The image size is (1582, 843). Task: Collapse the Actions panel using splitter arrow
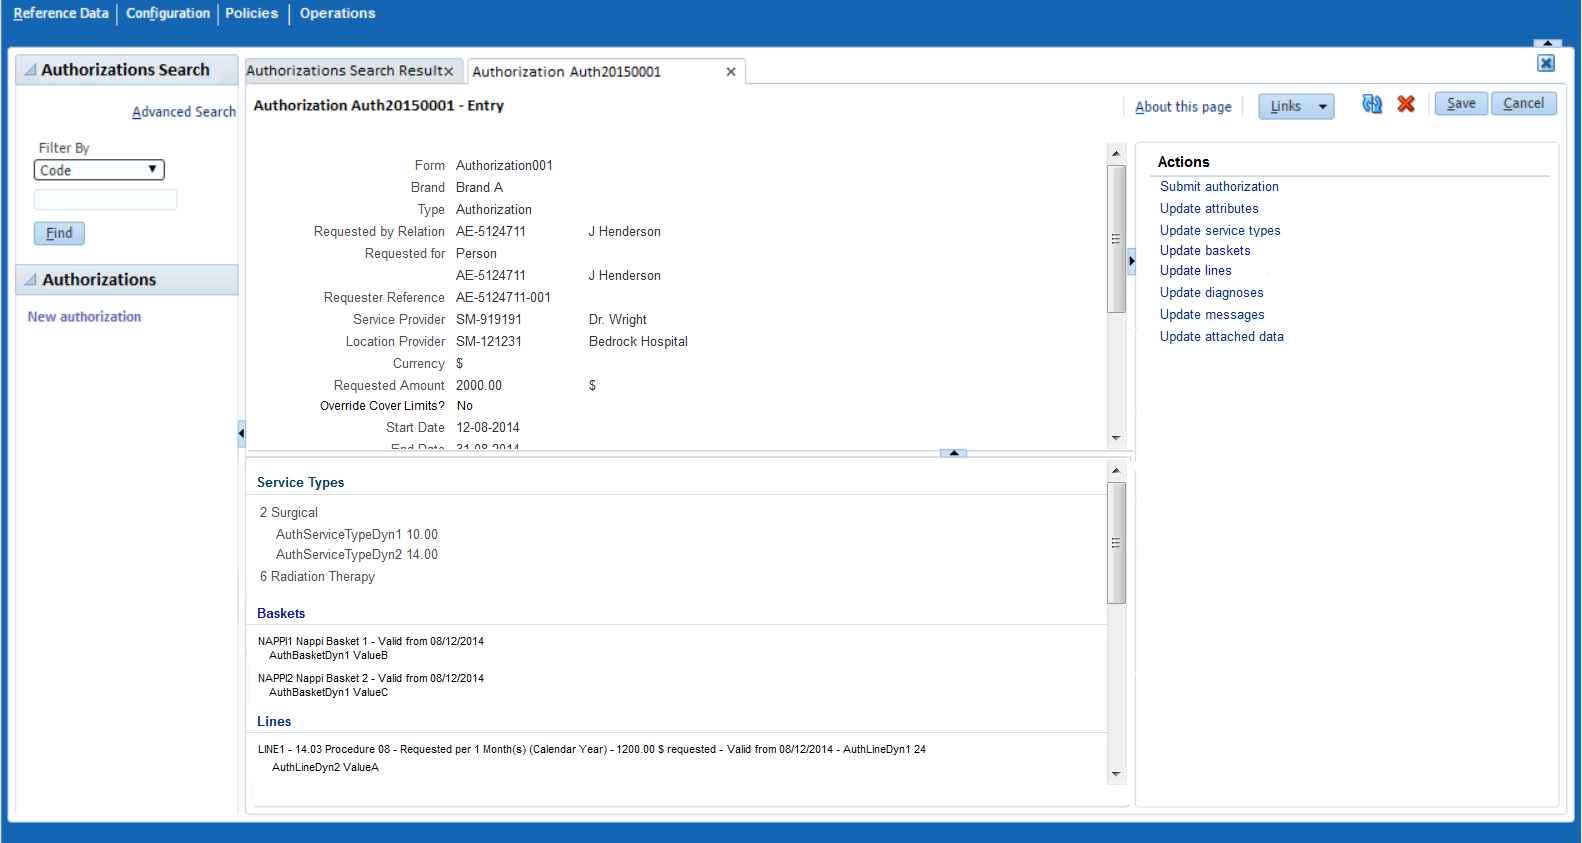click(x=1131, y=261)
